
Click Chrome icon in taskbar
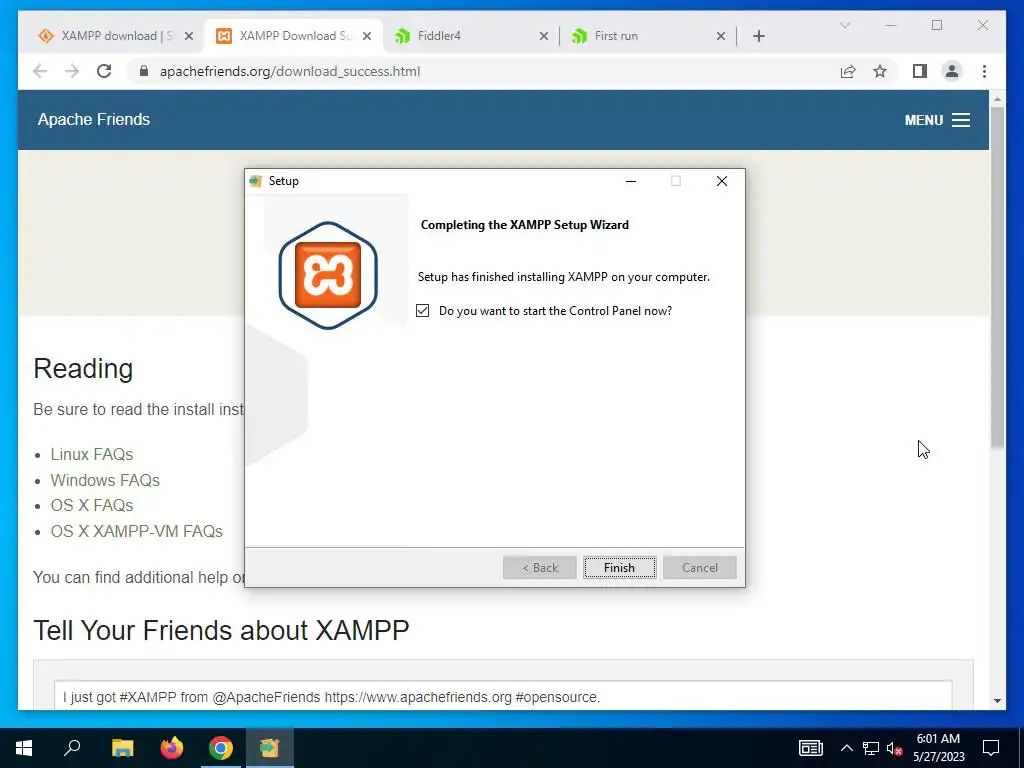[x=221, y=748]
